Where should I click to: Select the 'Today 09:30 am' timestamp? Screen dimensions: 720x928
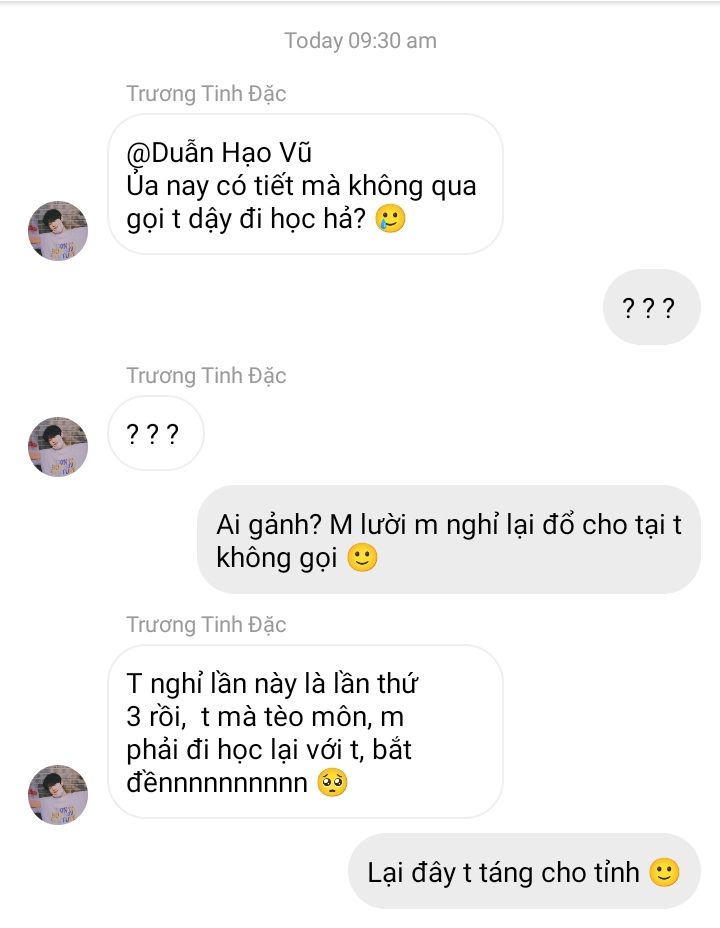point(360,41)
